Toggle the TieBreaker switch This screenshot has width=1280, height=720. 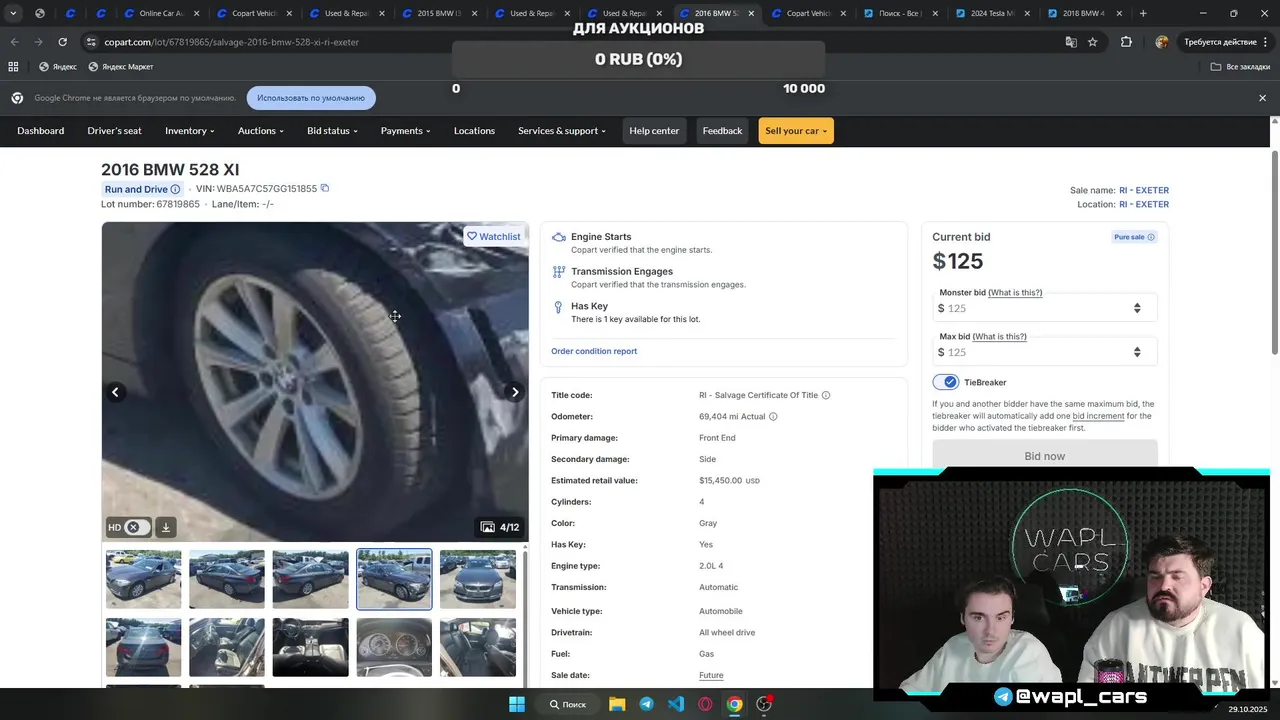(x=945, y=382)
